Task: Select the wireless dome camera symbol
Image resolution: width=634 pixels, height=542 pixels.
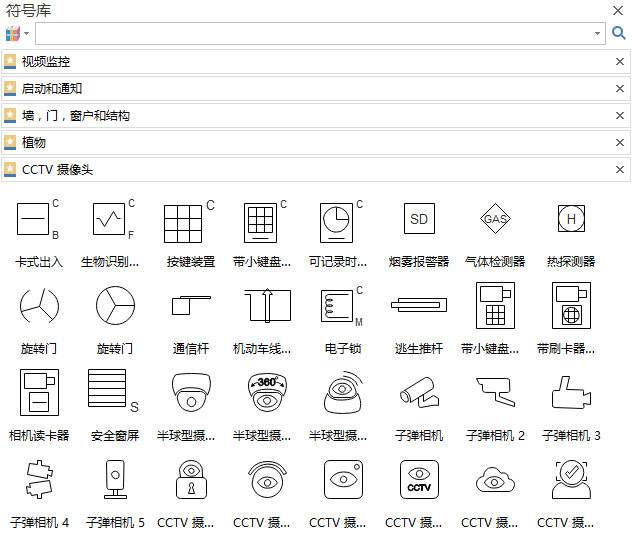Action: click(343, 392)
